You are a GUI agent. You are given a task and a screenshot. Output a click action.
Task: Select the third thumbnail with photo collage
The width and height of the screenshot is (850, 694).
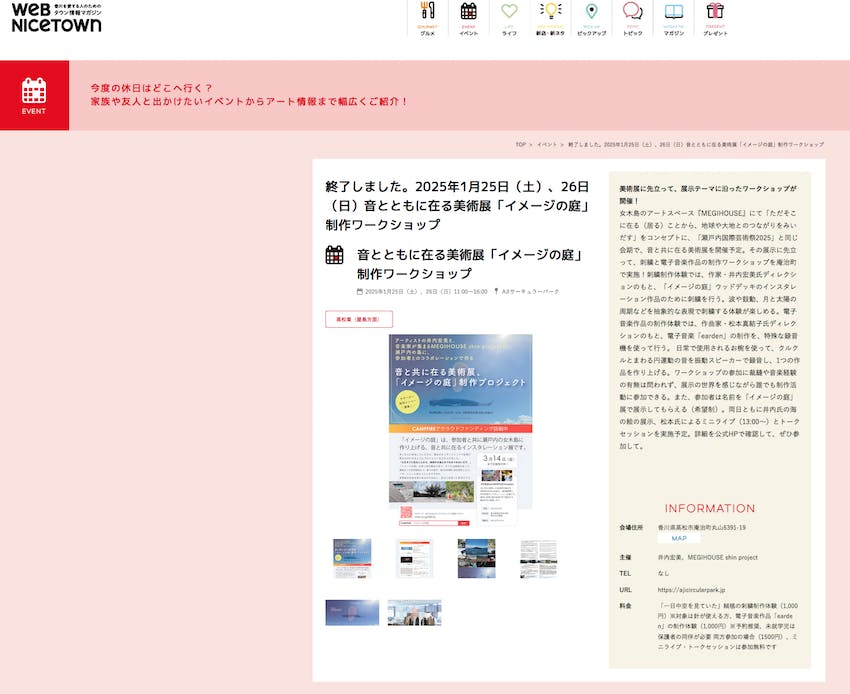point(476,559)
